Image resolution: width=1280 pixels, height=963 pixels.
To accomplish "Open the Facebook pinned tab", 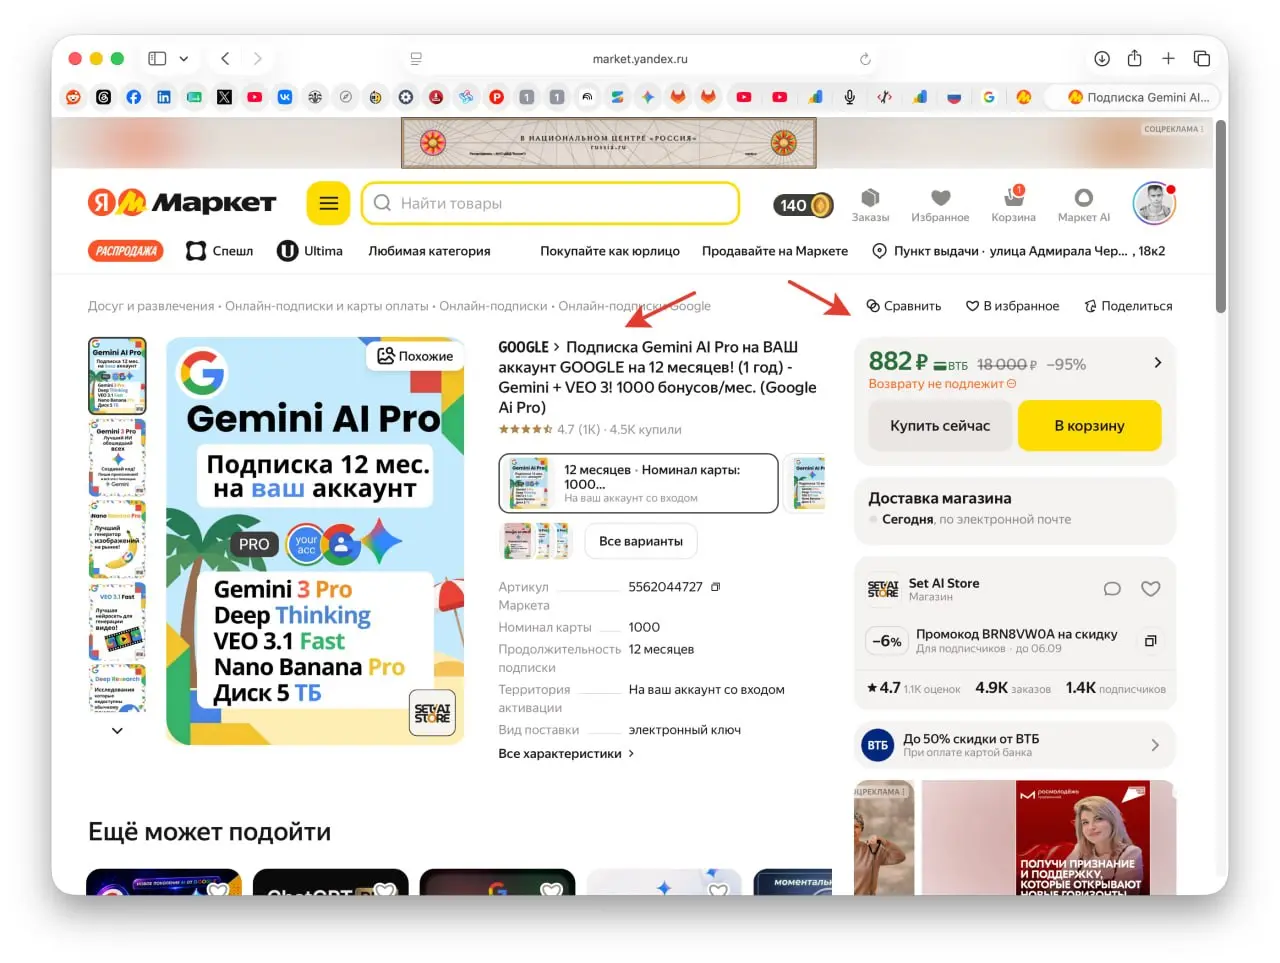I will coord(134,97).
